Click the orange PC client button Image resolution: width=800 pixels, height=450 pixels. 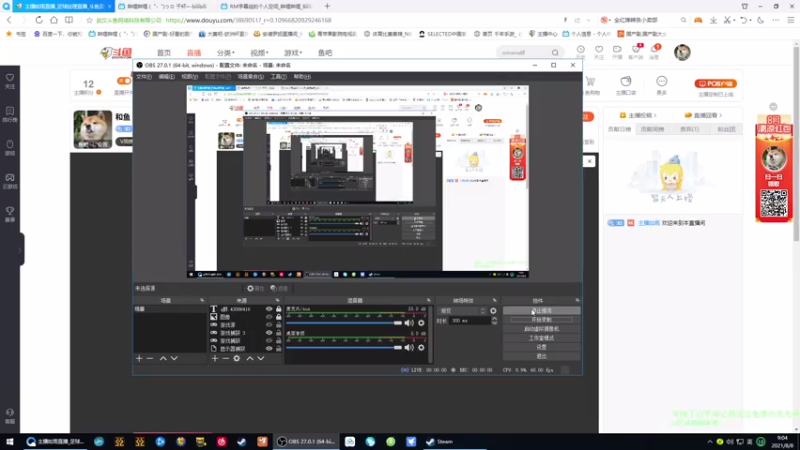click(x=715, y=83)
